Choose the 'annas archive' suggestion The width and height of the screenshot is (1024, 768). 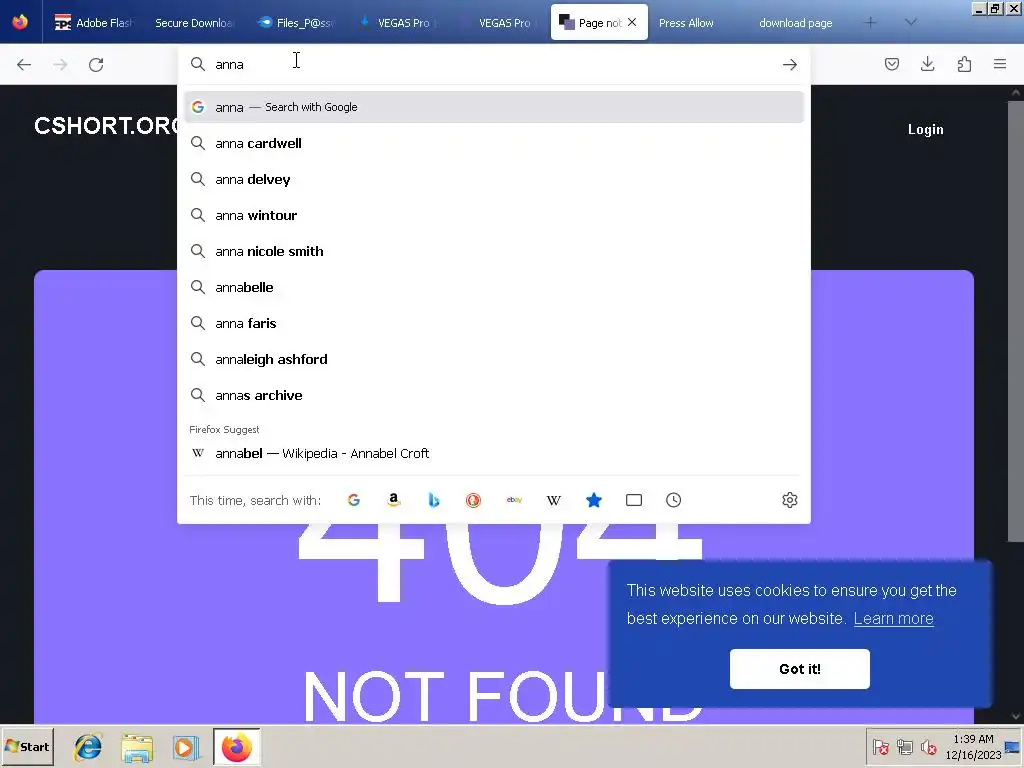(x=494, y=395)
